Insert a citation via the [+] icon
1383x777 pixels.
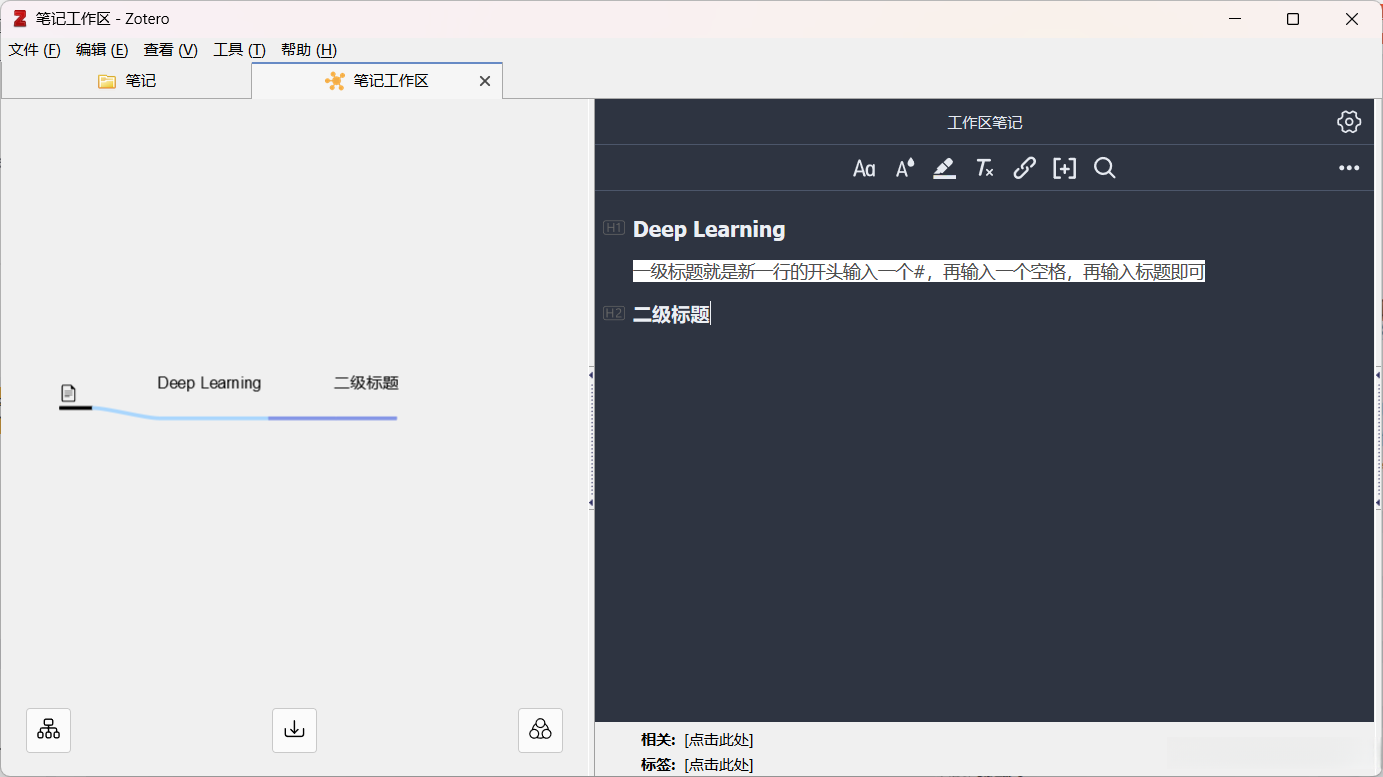[x=1064, y=168]
